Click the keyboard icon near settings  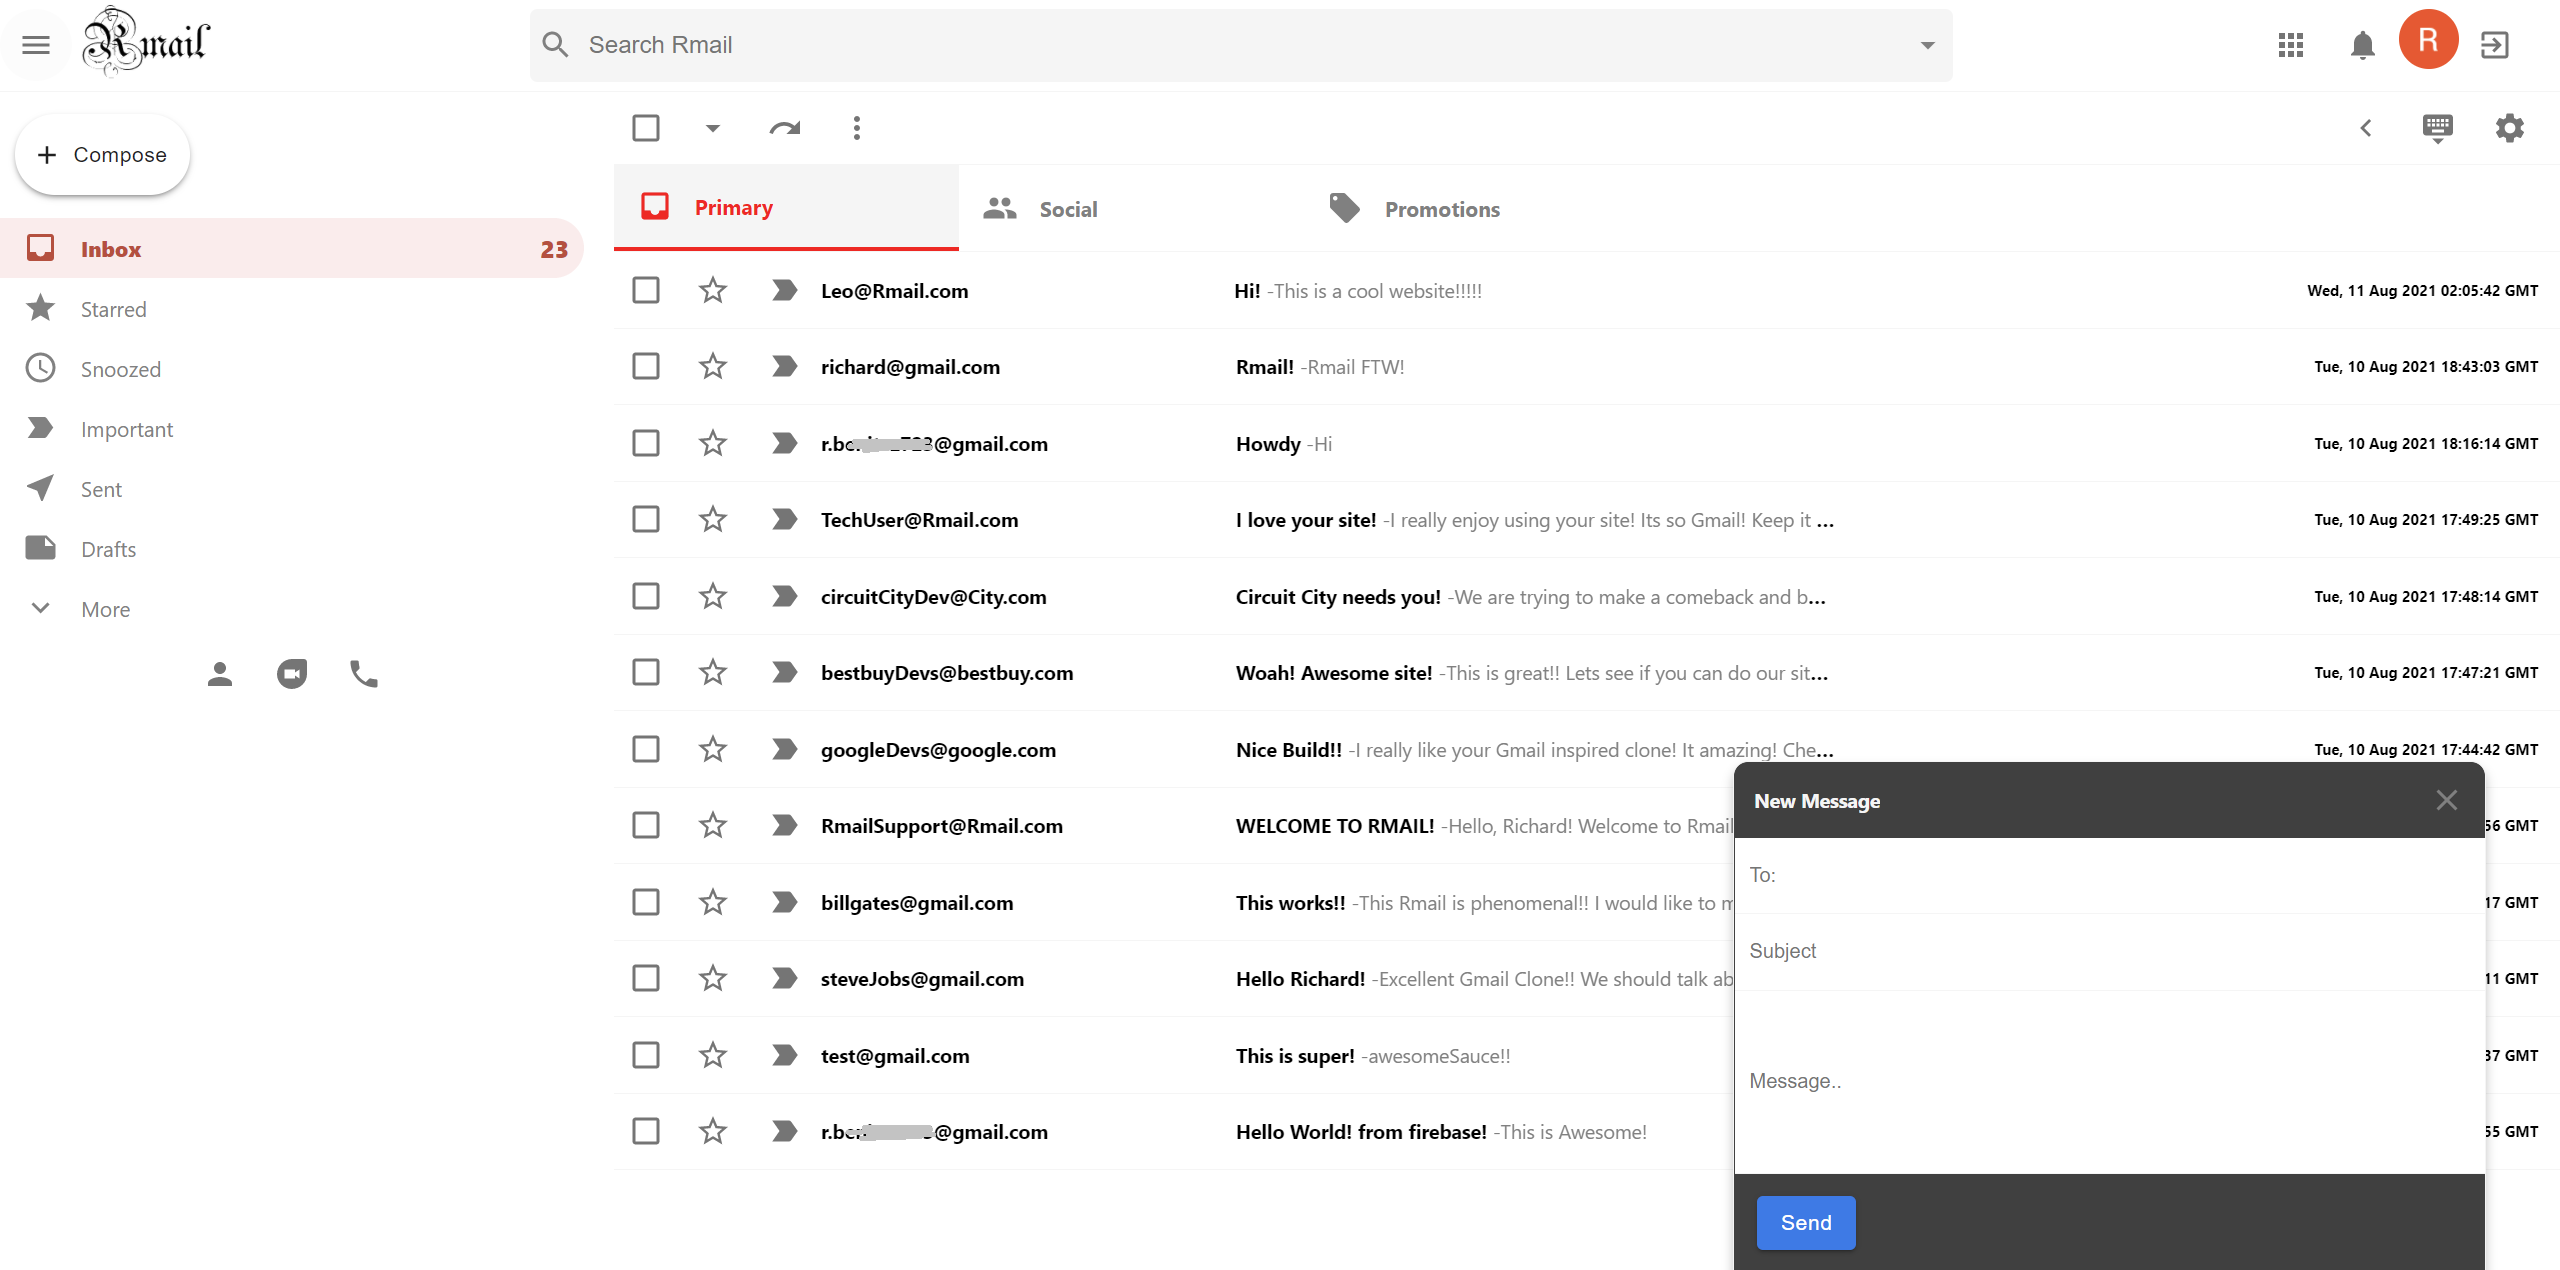(x=2437, y=128)
